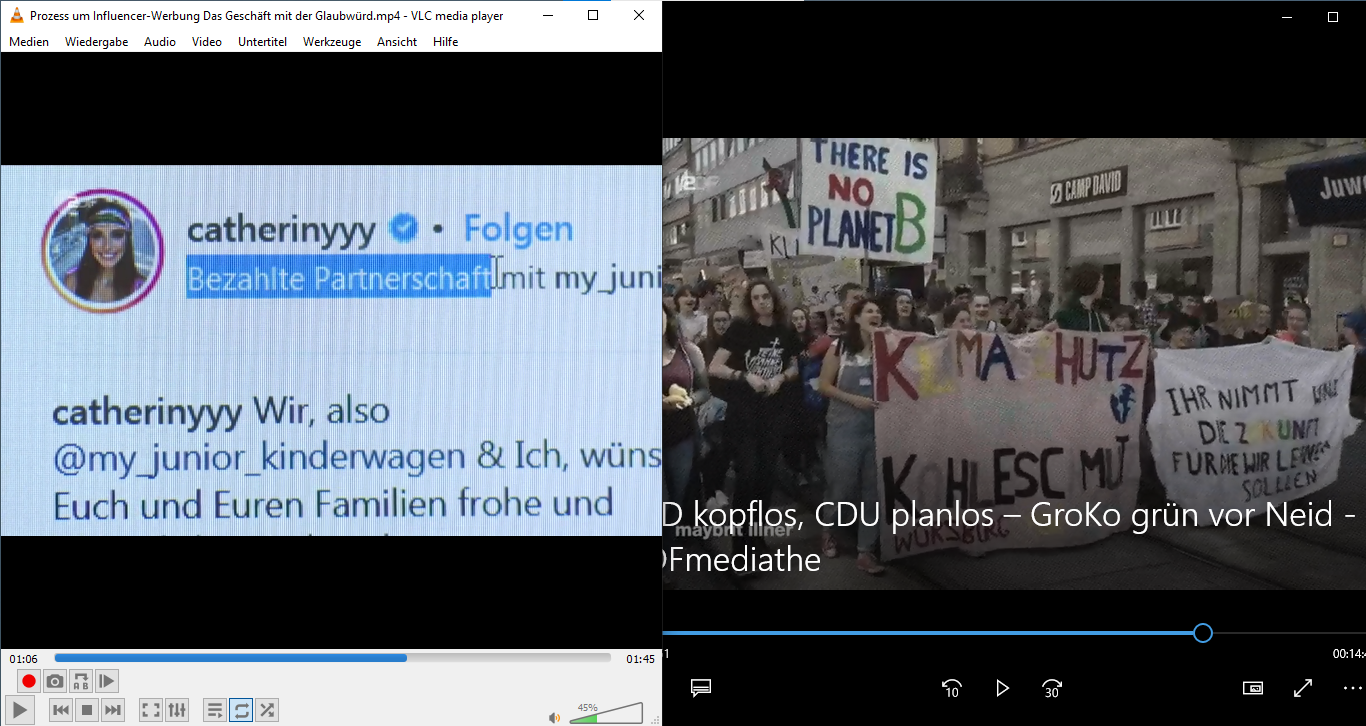The height and width of the screenshot is (726, 1366).
Task: Open VLC extended settings equalizer icon
Action: point(177,710)
